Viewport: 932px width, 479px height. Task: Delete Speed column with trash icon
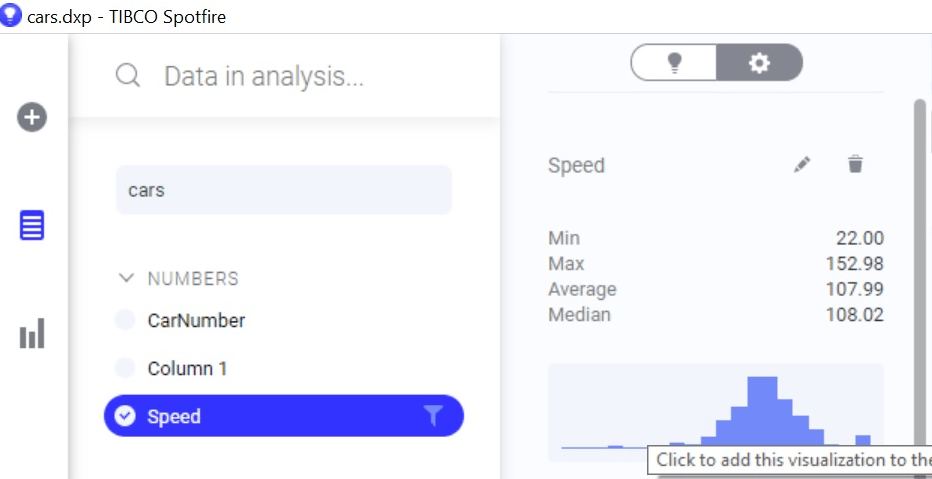pyautogui.click(x=855, y=164)
